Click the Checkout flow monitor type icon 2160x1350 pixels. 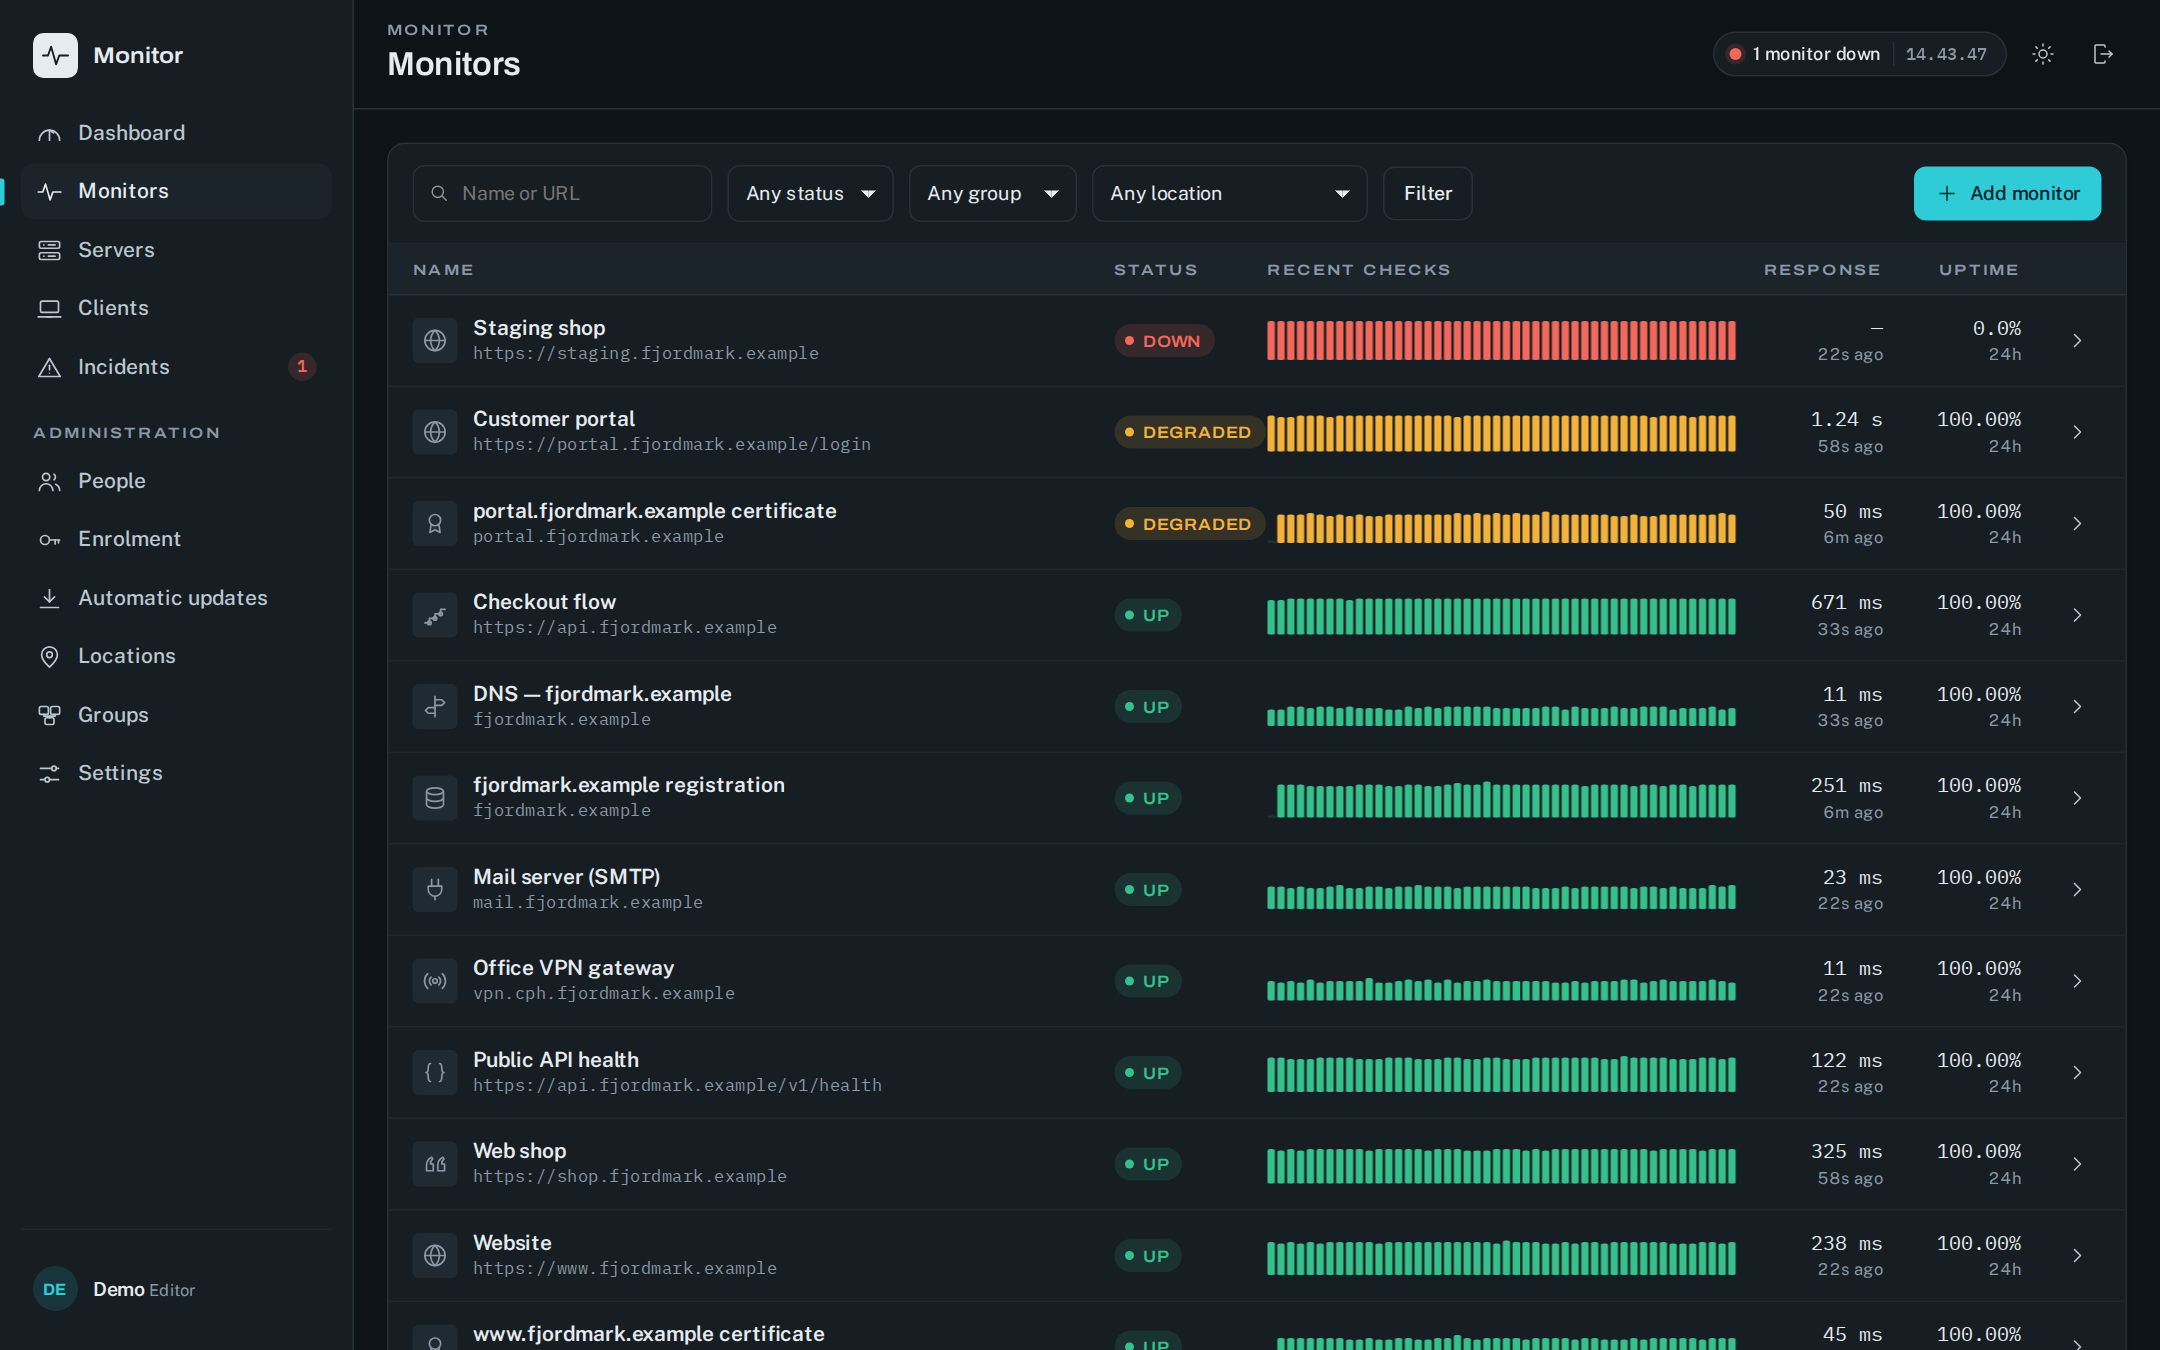click(435, 615)
